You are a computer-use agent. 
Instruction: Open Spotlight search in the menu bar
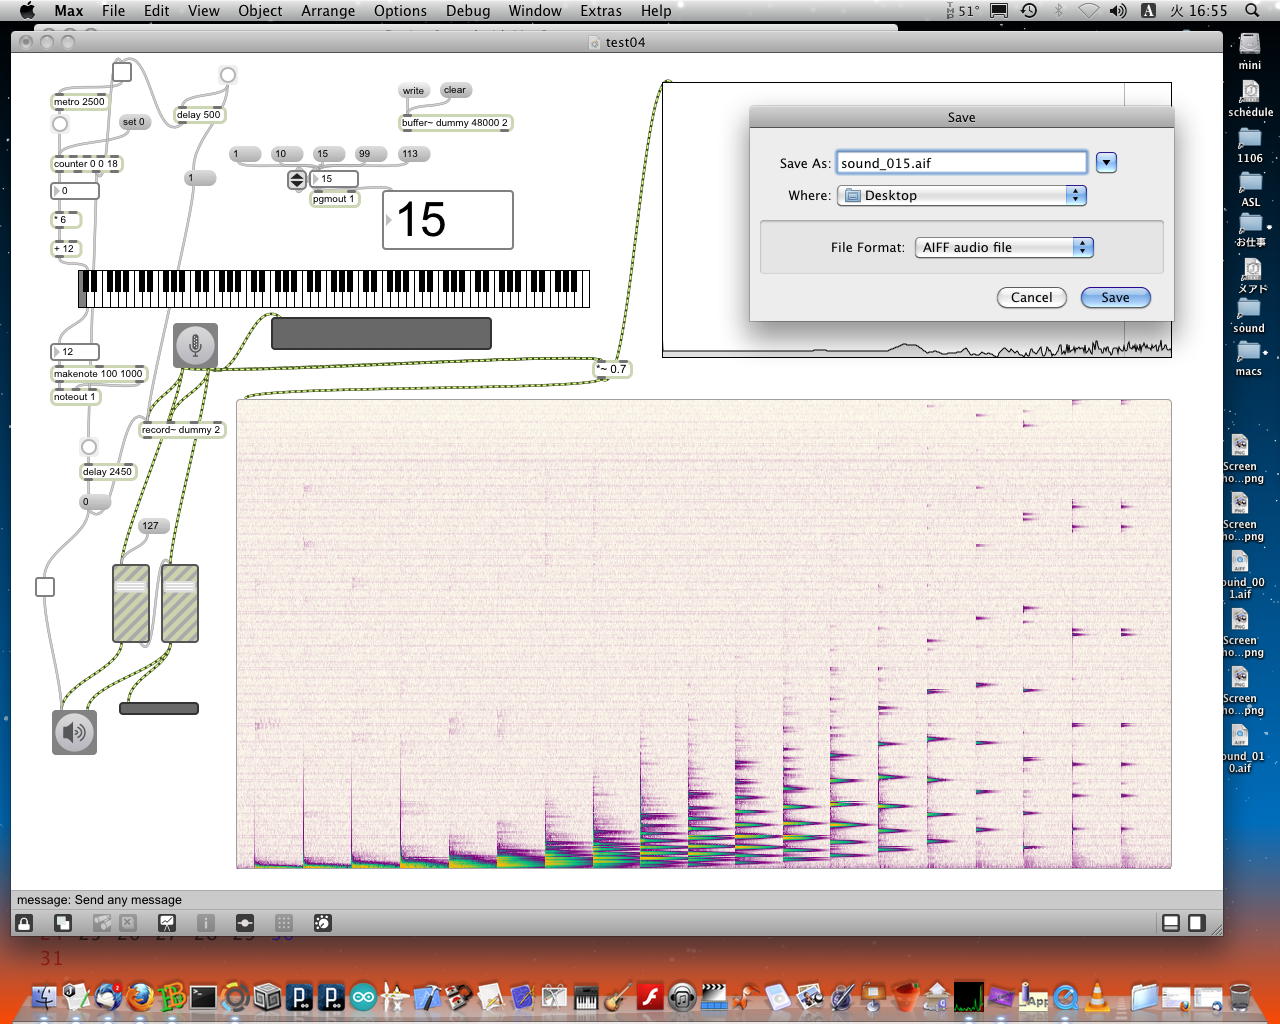(x=1252, y=11)
